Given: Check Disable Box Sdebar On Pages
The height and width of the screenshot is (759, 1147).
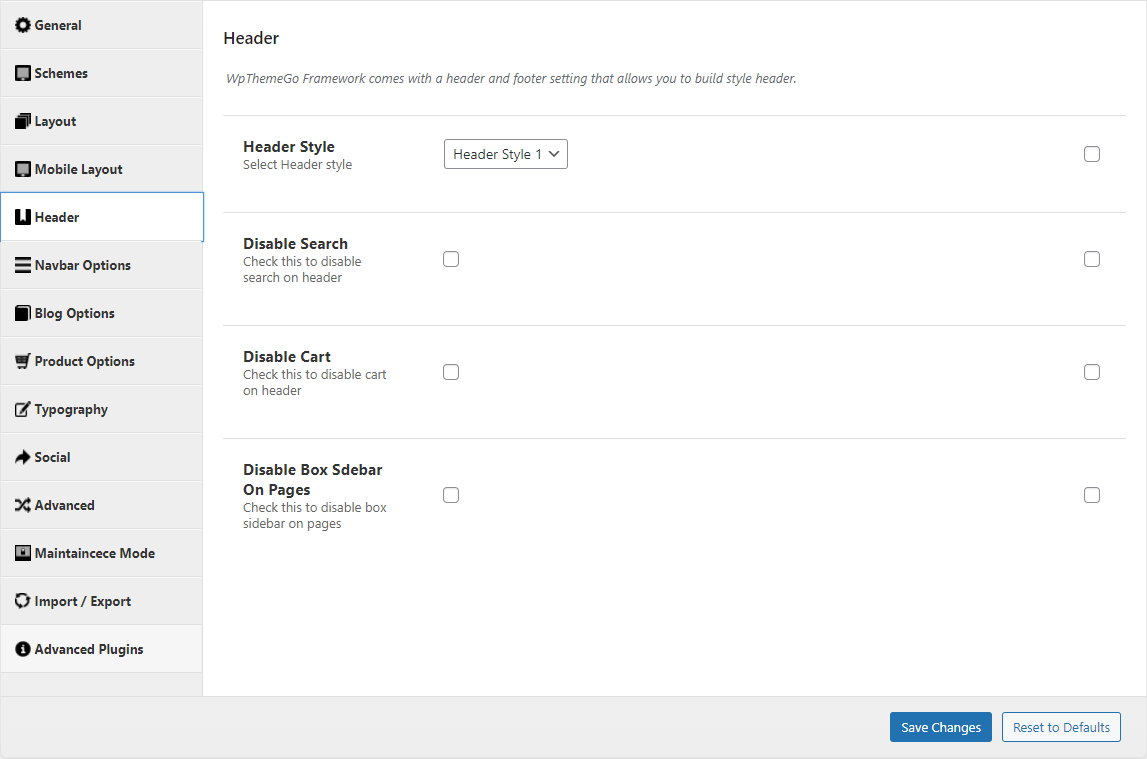Looking at the screenshot, I should tap(451, 495).
